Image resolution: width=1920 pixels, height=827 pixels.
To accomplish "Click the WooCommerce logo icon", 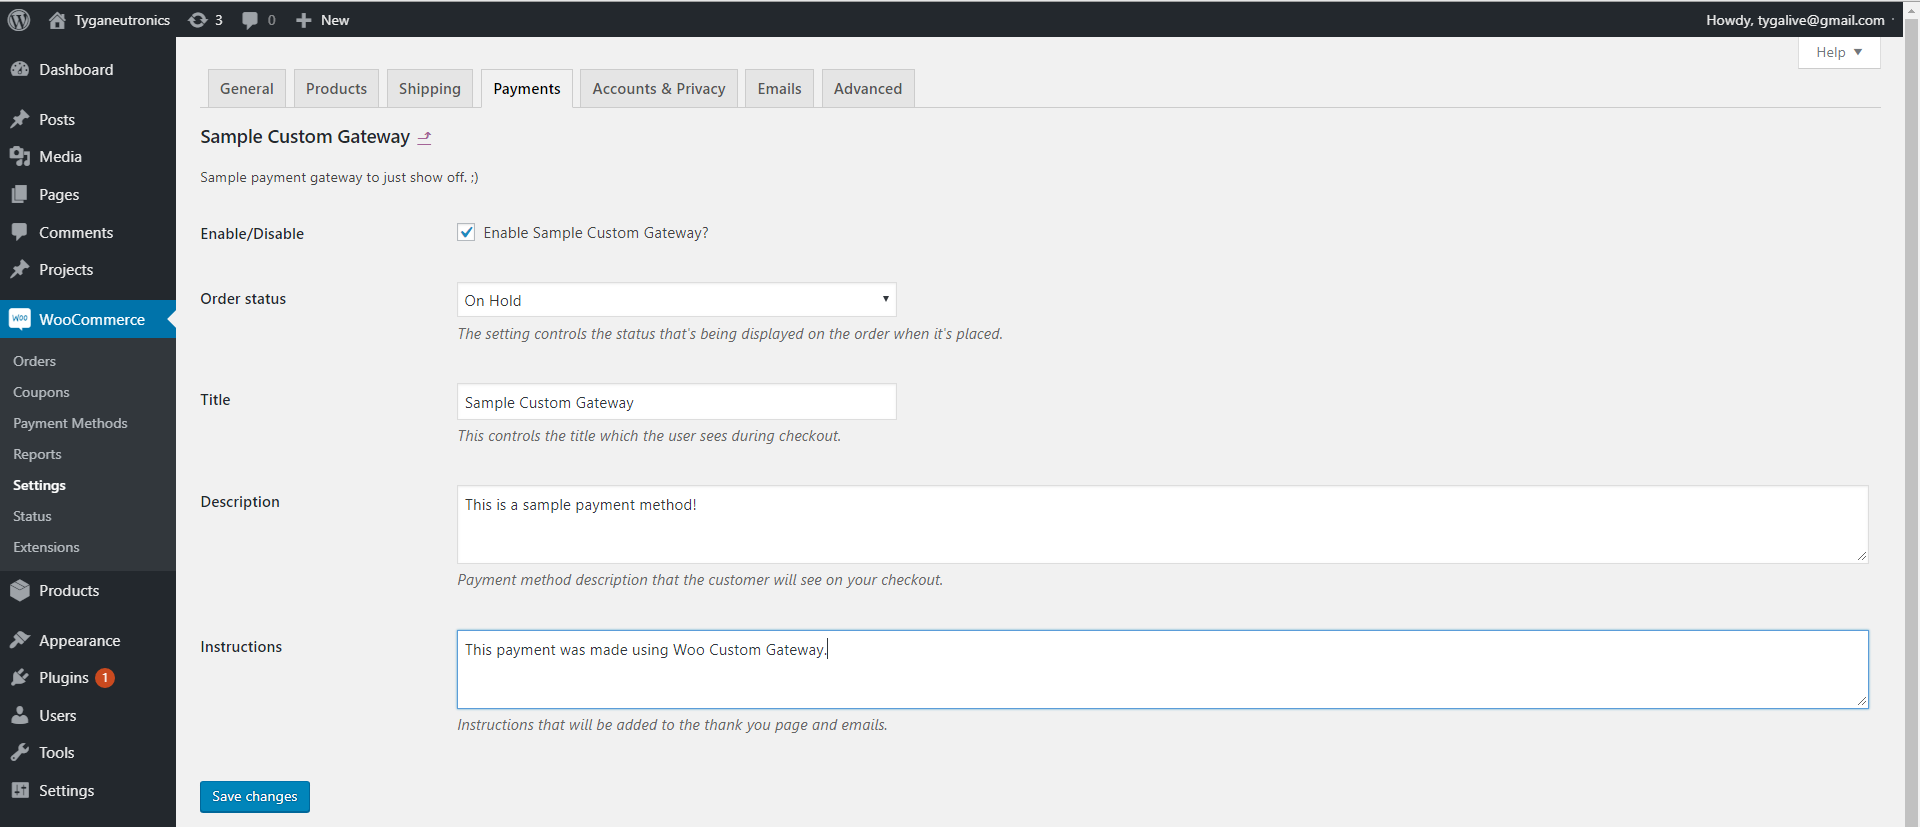I will 20,319.
